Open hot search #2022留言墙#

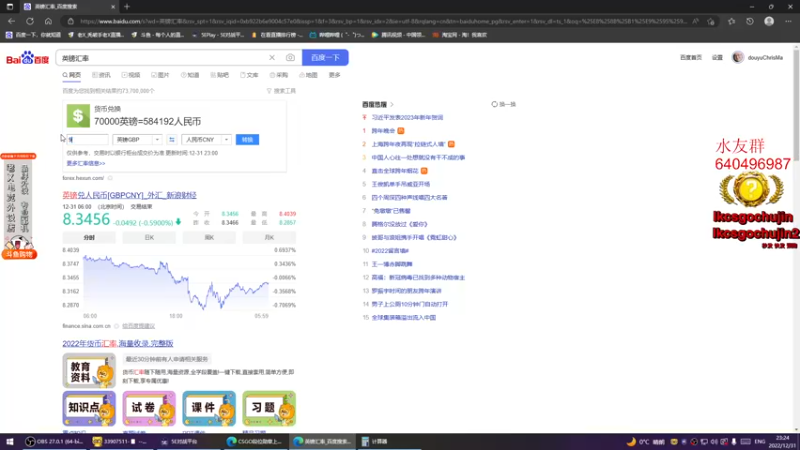(x=390, y=251)
